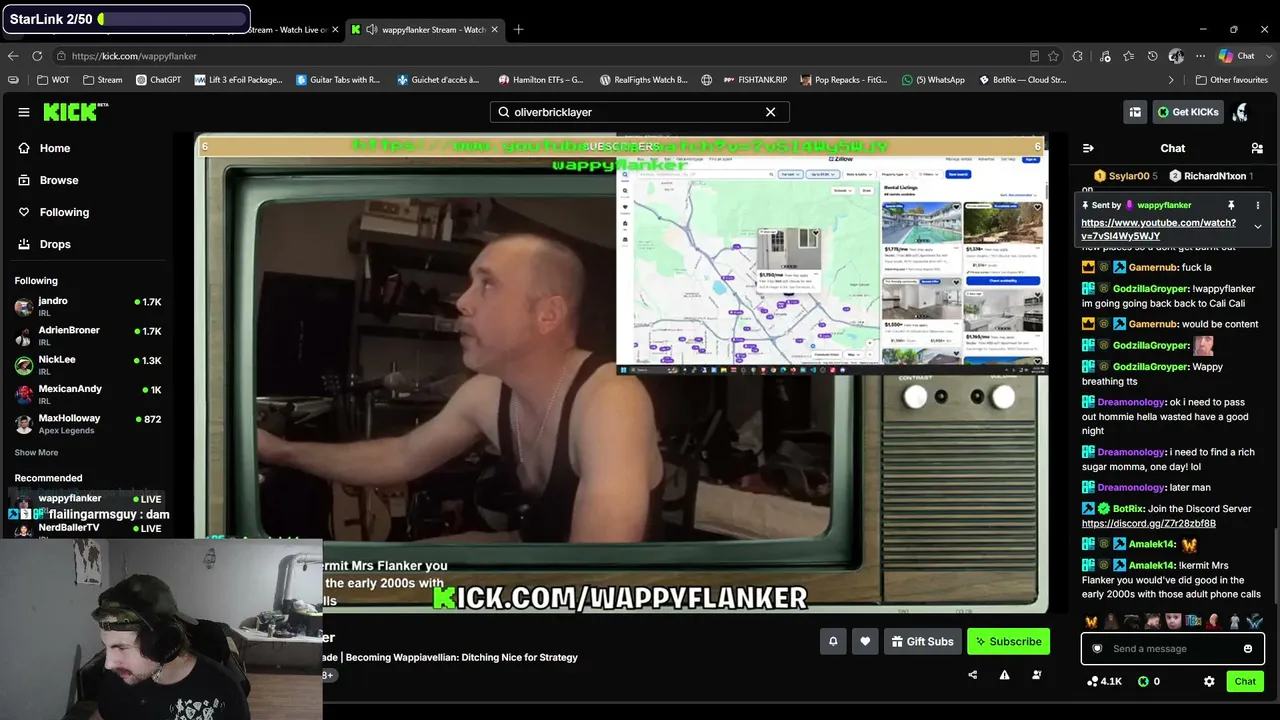Open the (5) WhatsApp bookmark
Screen dimensions: 1280x720
click(x=933, y=80)
